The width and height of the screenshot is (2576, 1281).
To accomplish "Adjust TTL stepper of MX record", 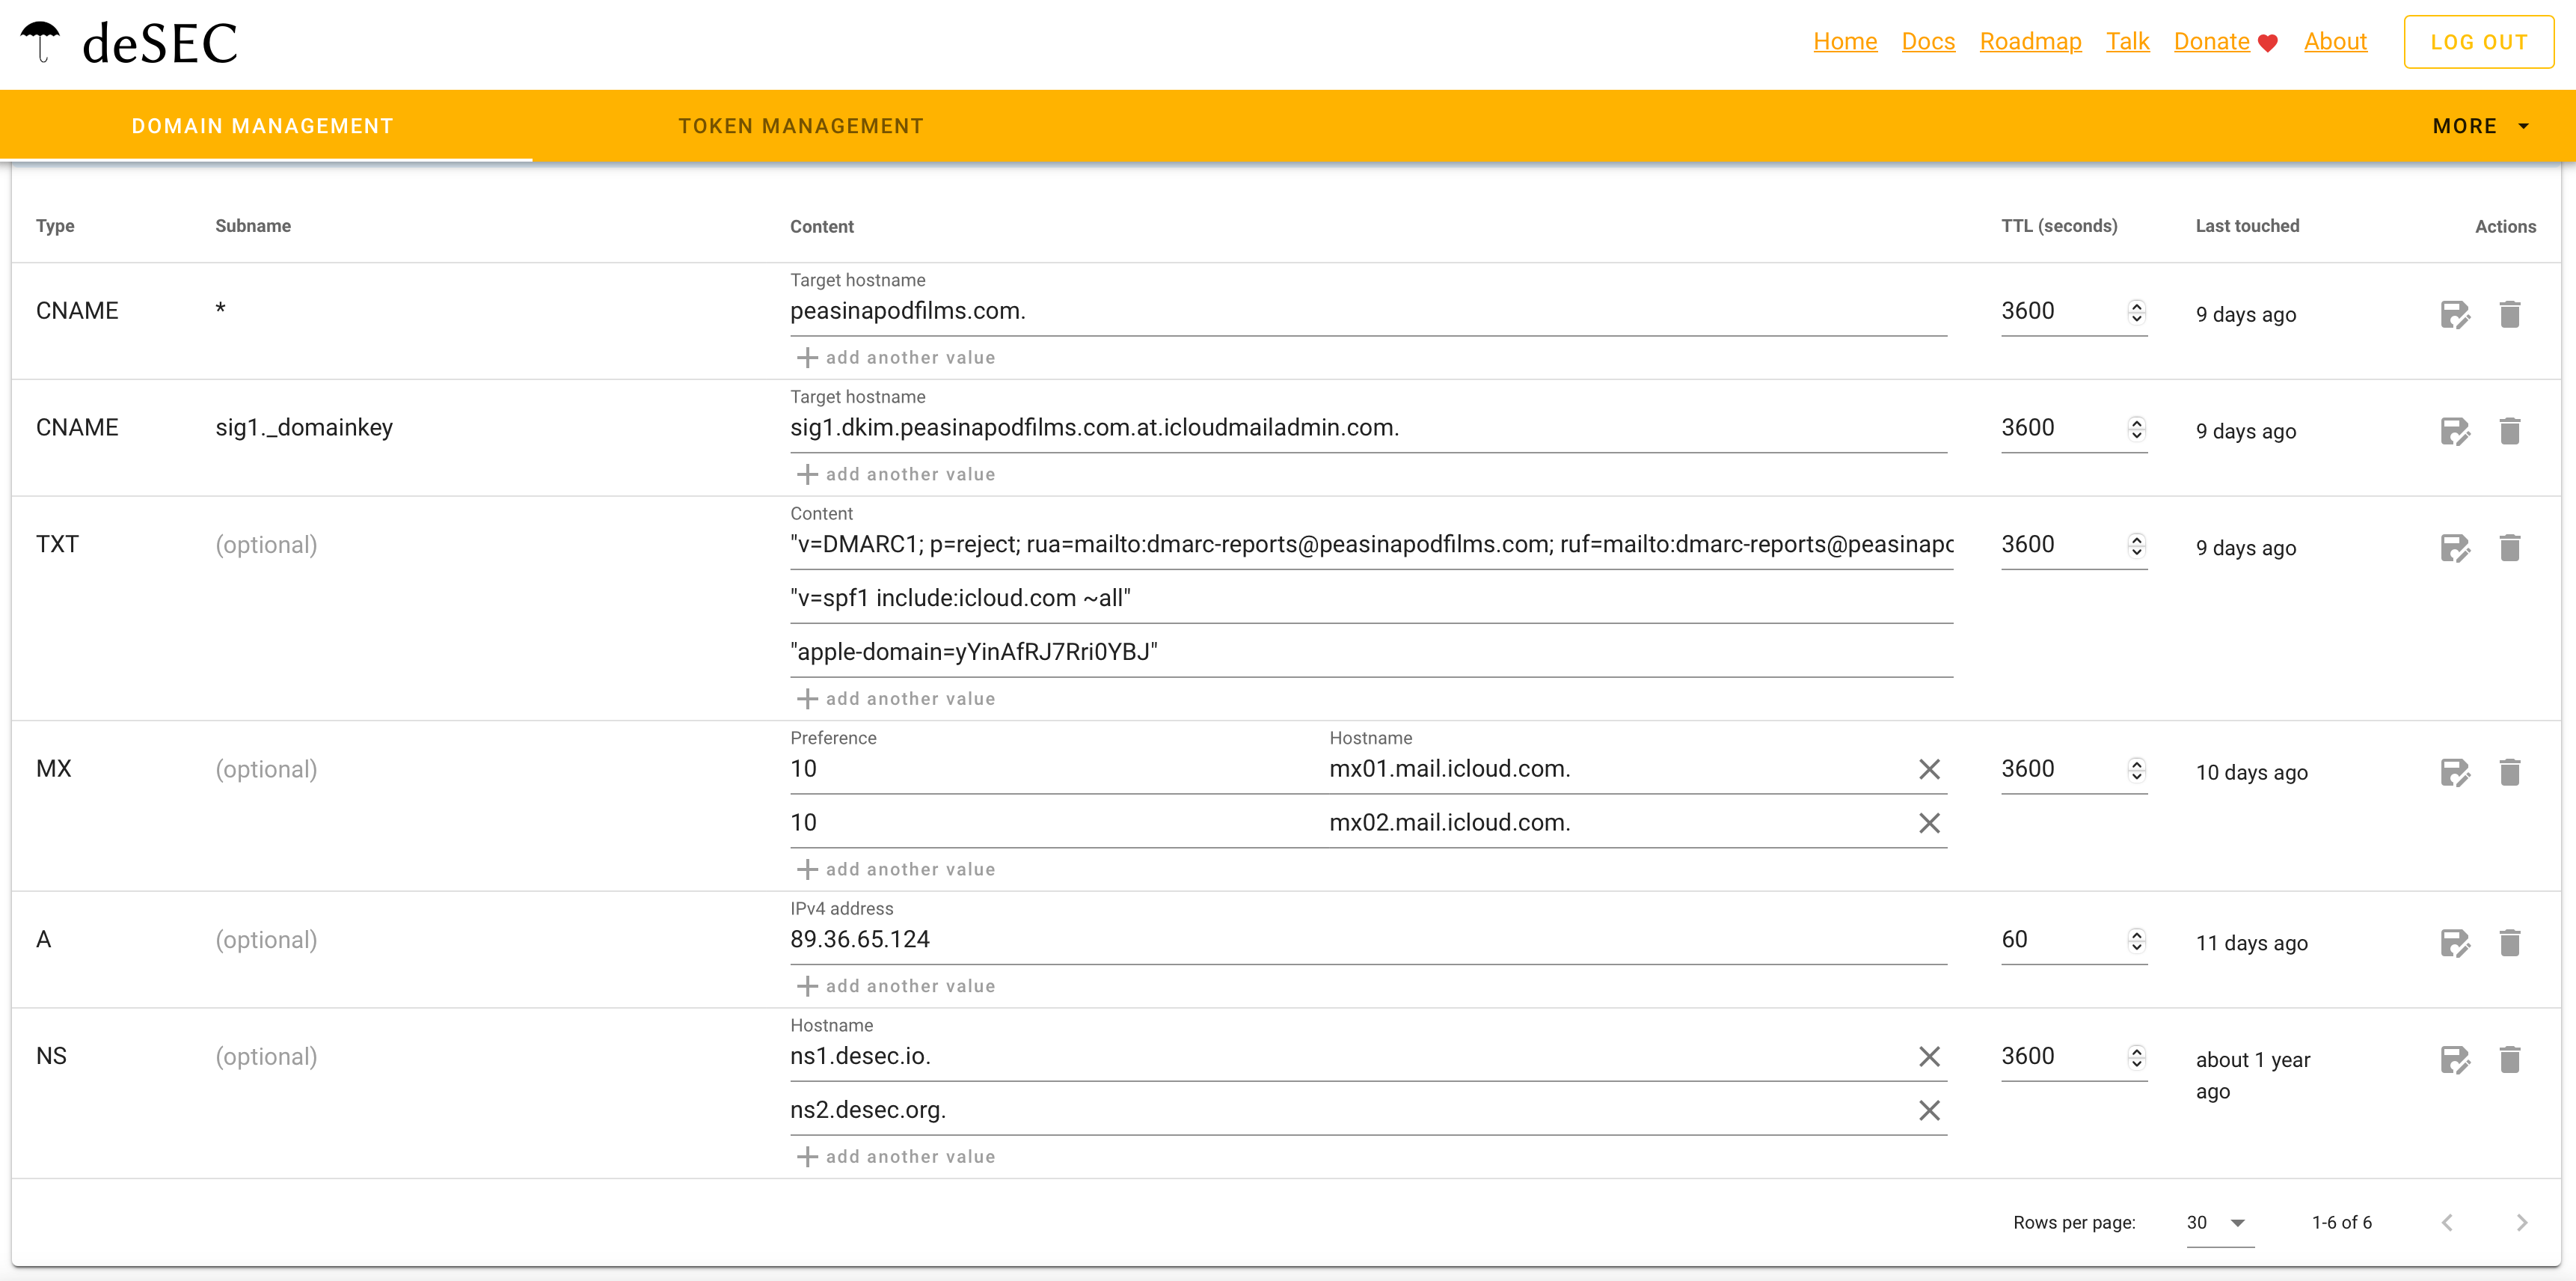I will [2137, 770].
